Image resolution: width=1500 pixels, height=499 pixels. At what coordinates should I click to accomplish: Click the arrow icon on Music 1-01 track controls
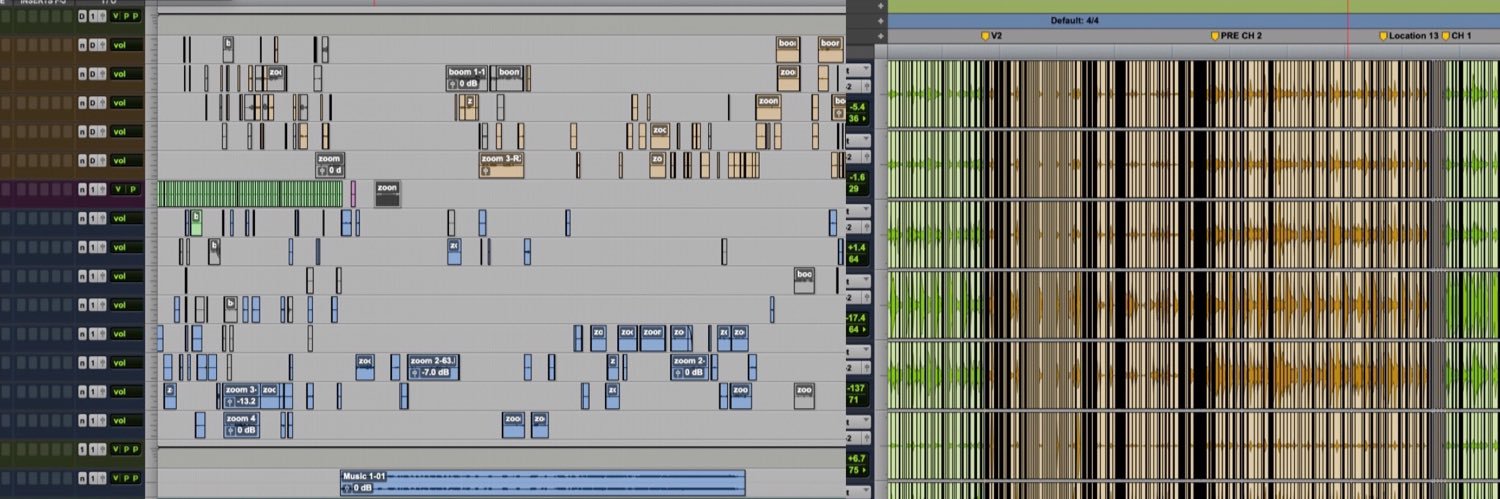point(103,479)
